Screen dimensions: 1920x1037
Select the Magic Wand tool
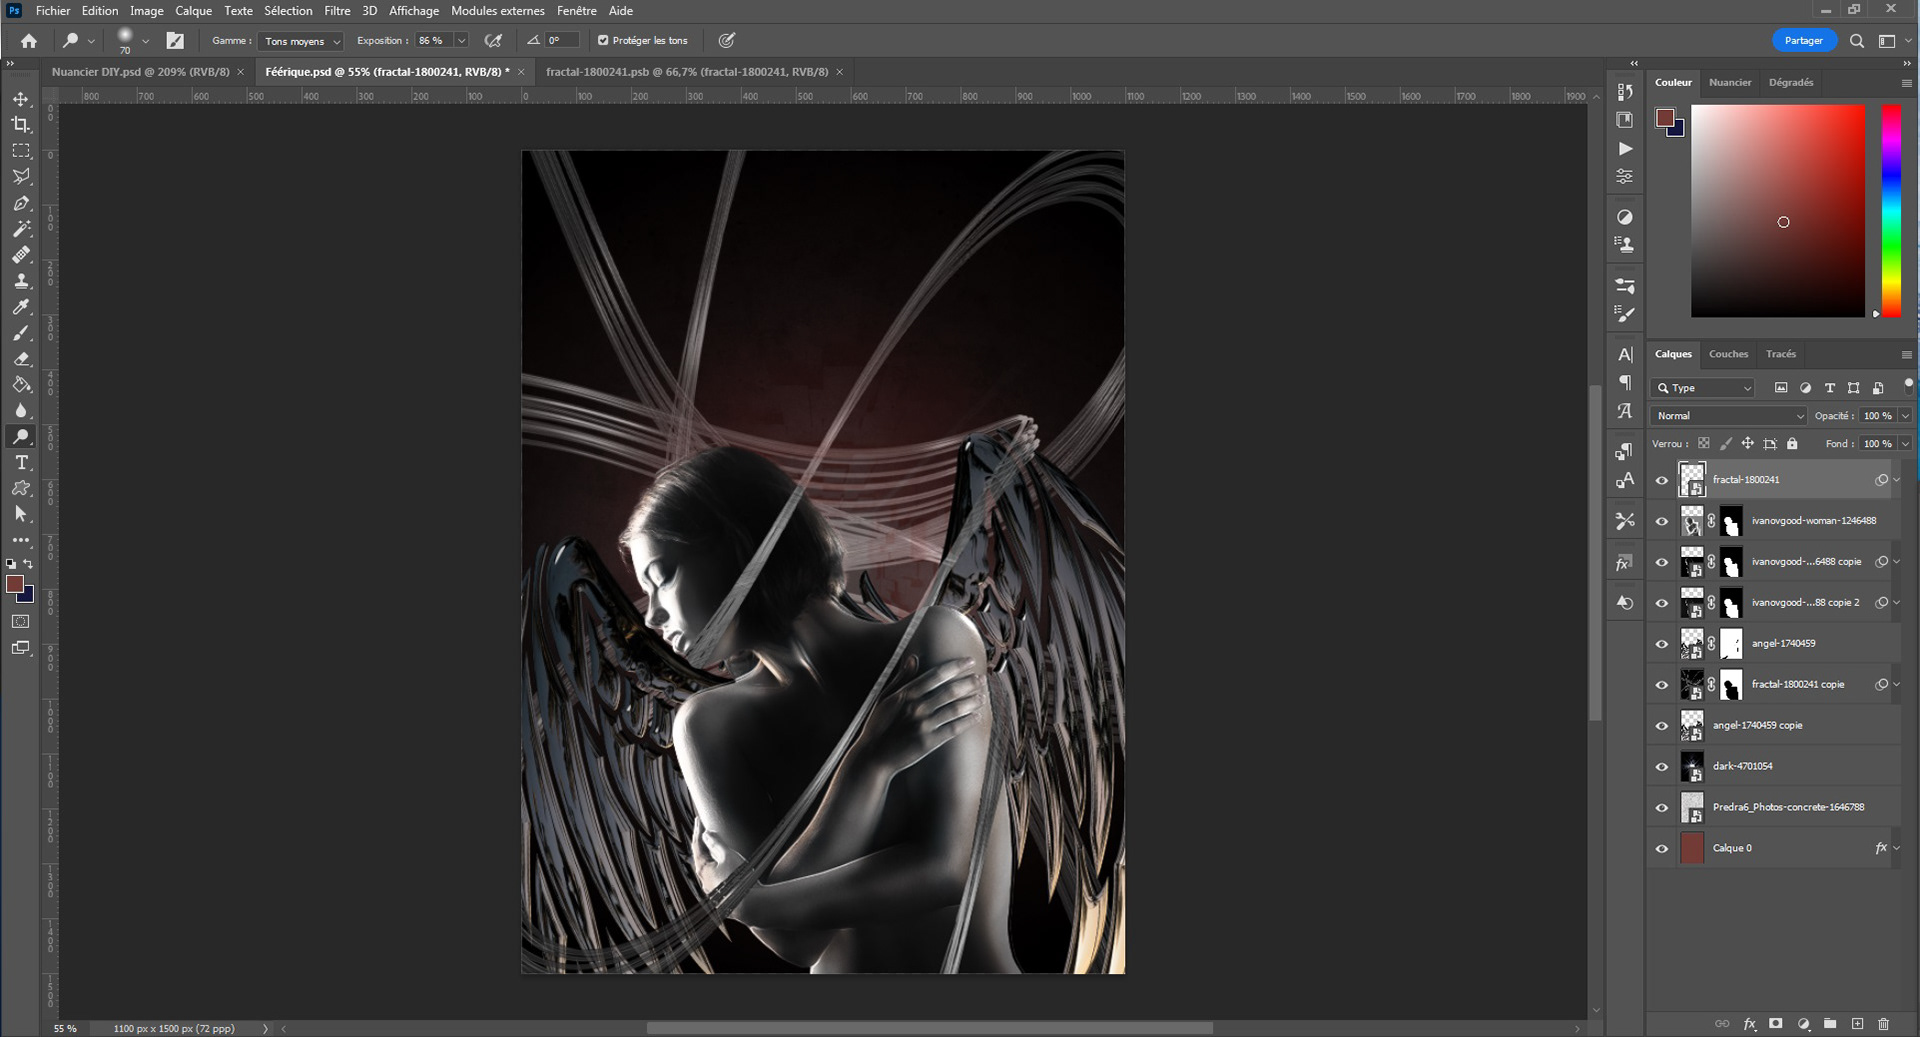(x=21, y=229)
